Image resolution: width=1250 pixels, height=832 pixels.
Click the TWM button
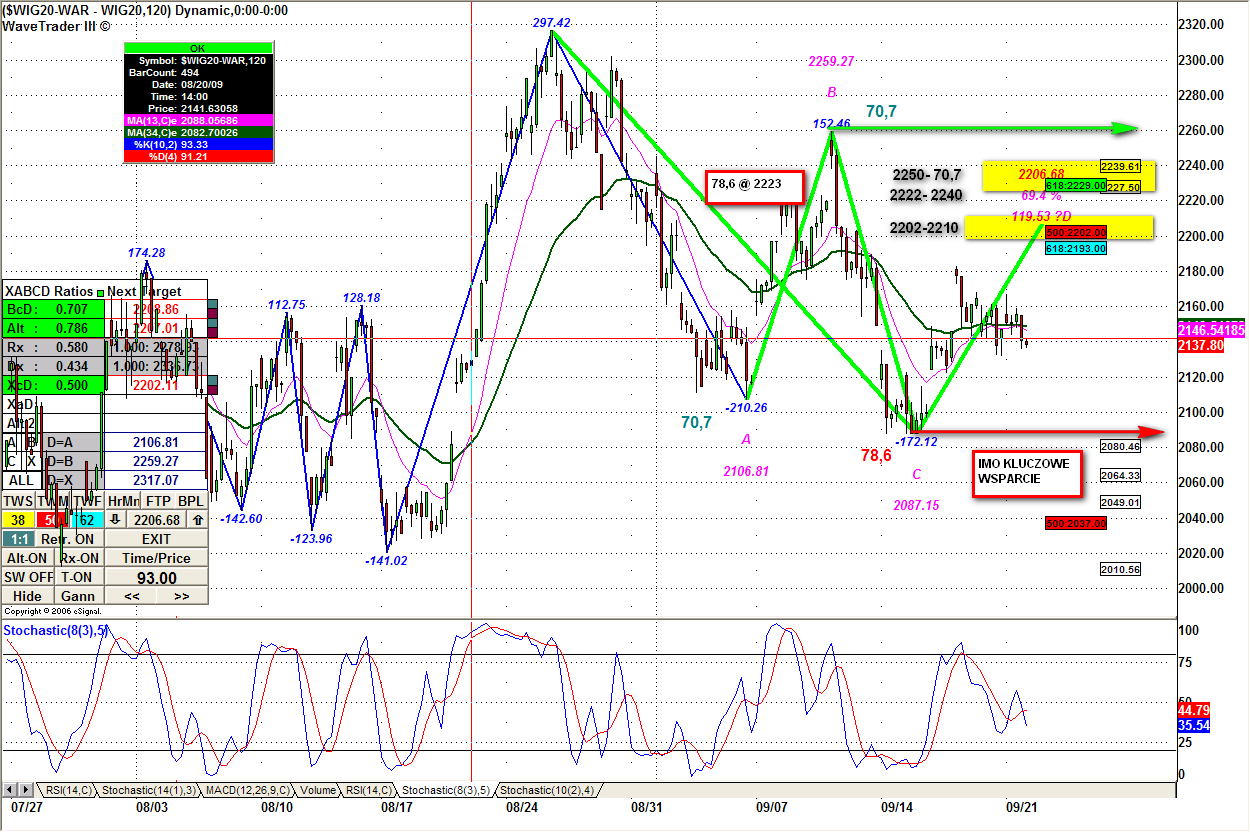[x=52, y=501]
